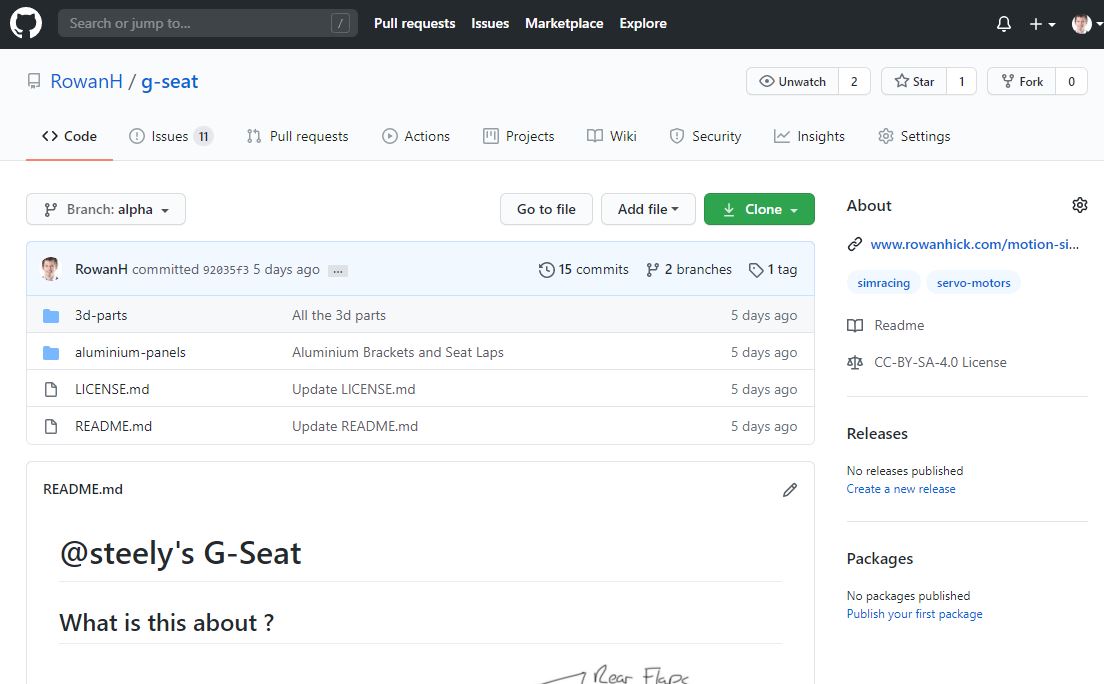Screen dimensions: 1104x684
Task: Star the g-seat repository
Action: coord(914,82)
